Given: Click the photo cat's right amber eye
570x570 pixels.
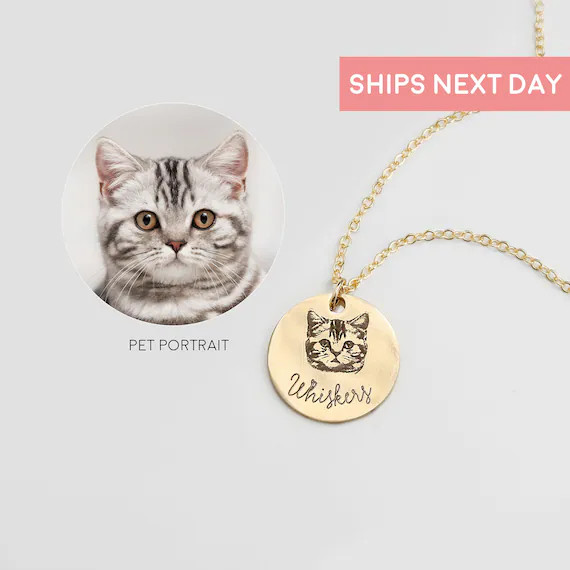Looking at the screenshot, I should (x=204, y=219).
